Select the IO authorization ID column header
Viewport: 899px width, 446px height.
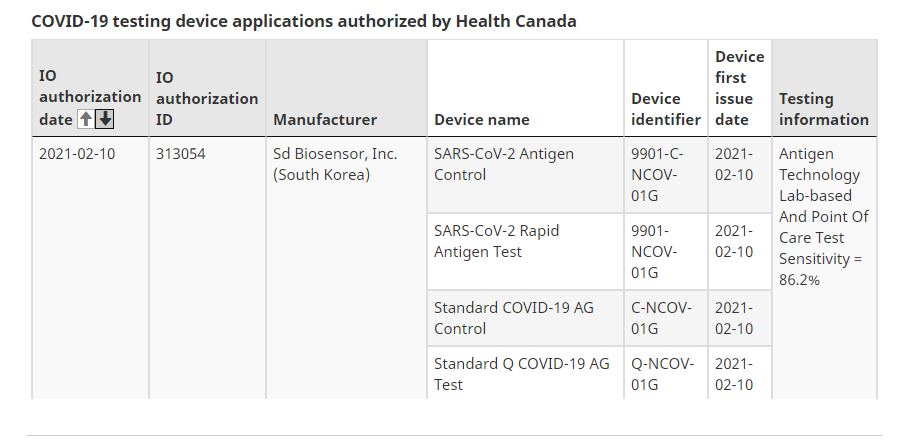(207, 88)
